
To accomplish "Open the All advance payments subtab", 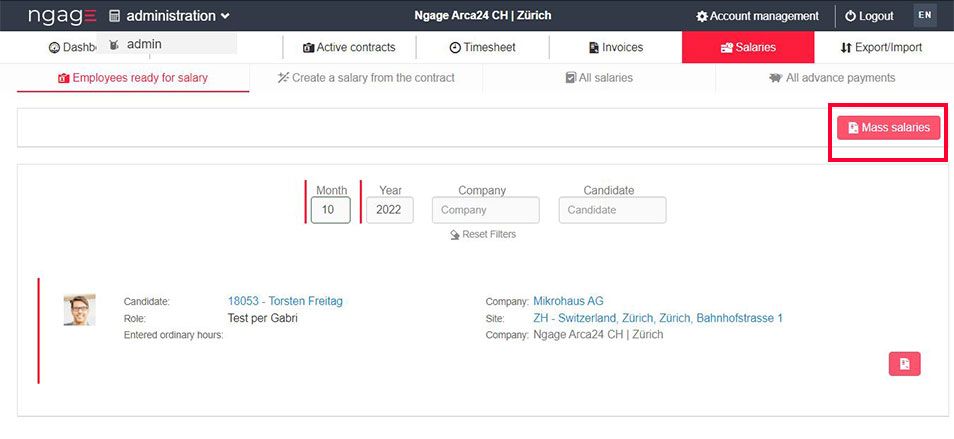I will pyautogui.click(x=832, y=78).
